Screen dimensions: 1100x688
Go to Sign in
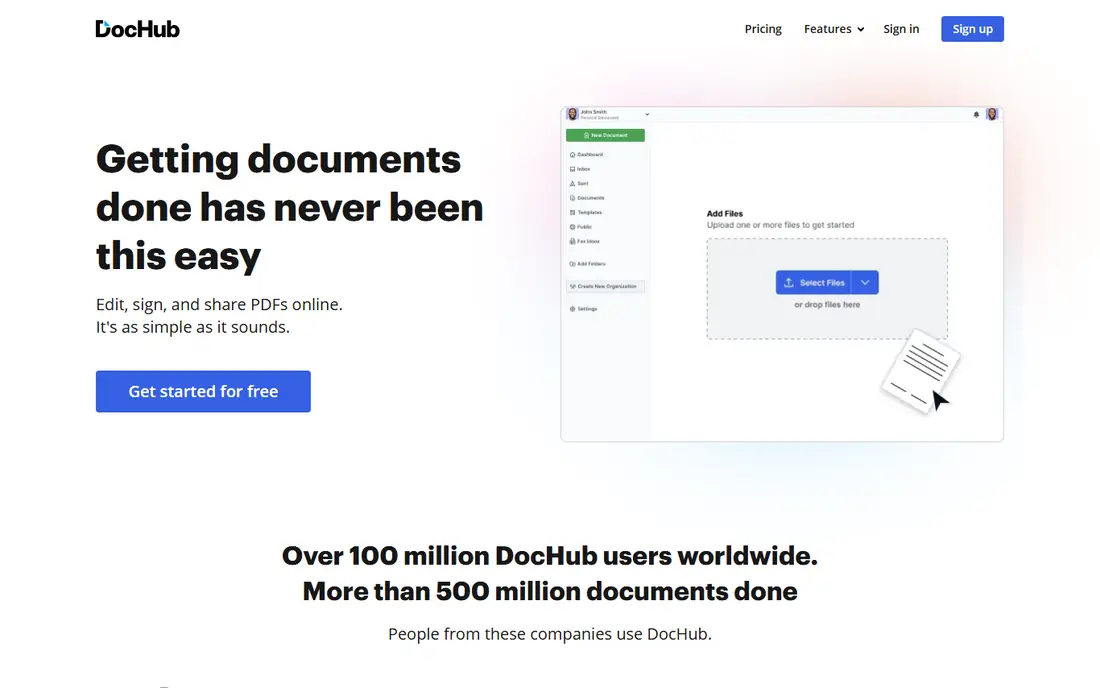901,29
